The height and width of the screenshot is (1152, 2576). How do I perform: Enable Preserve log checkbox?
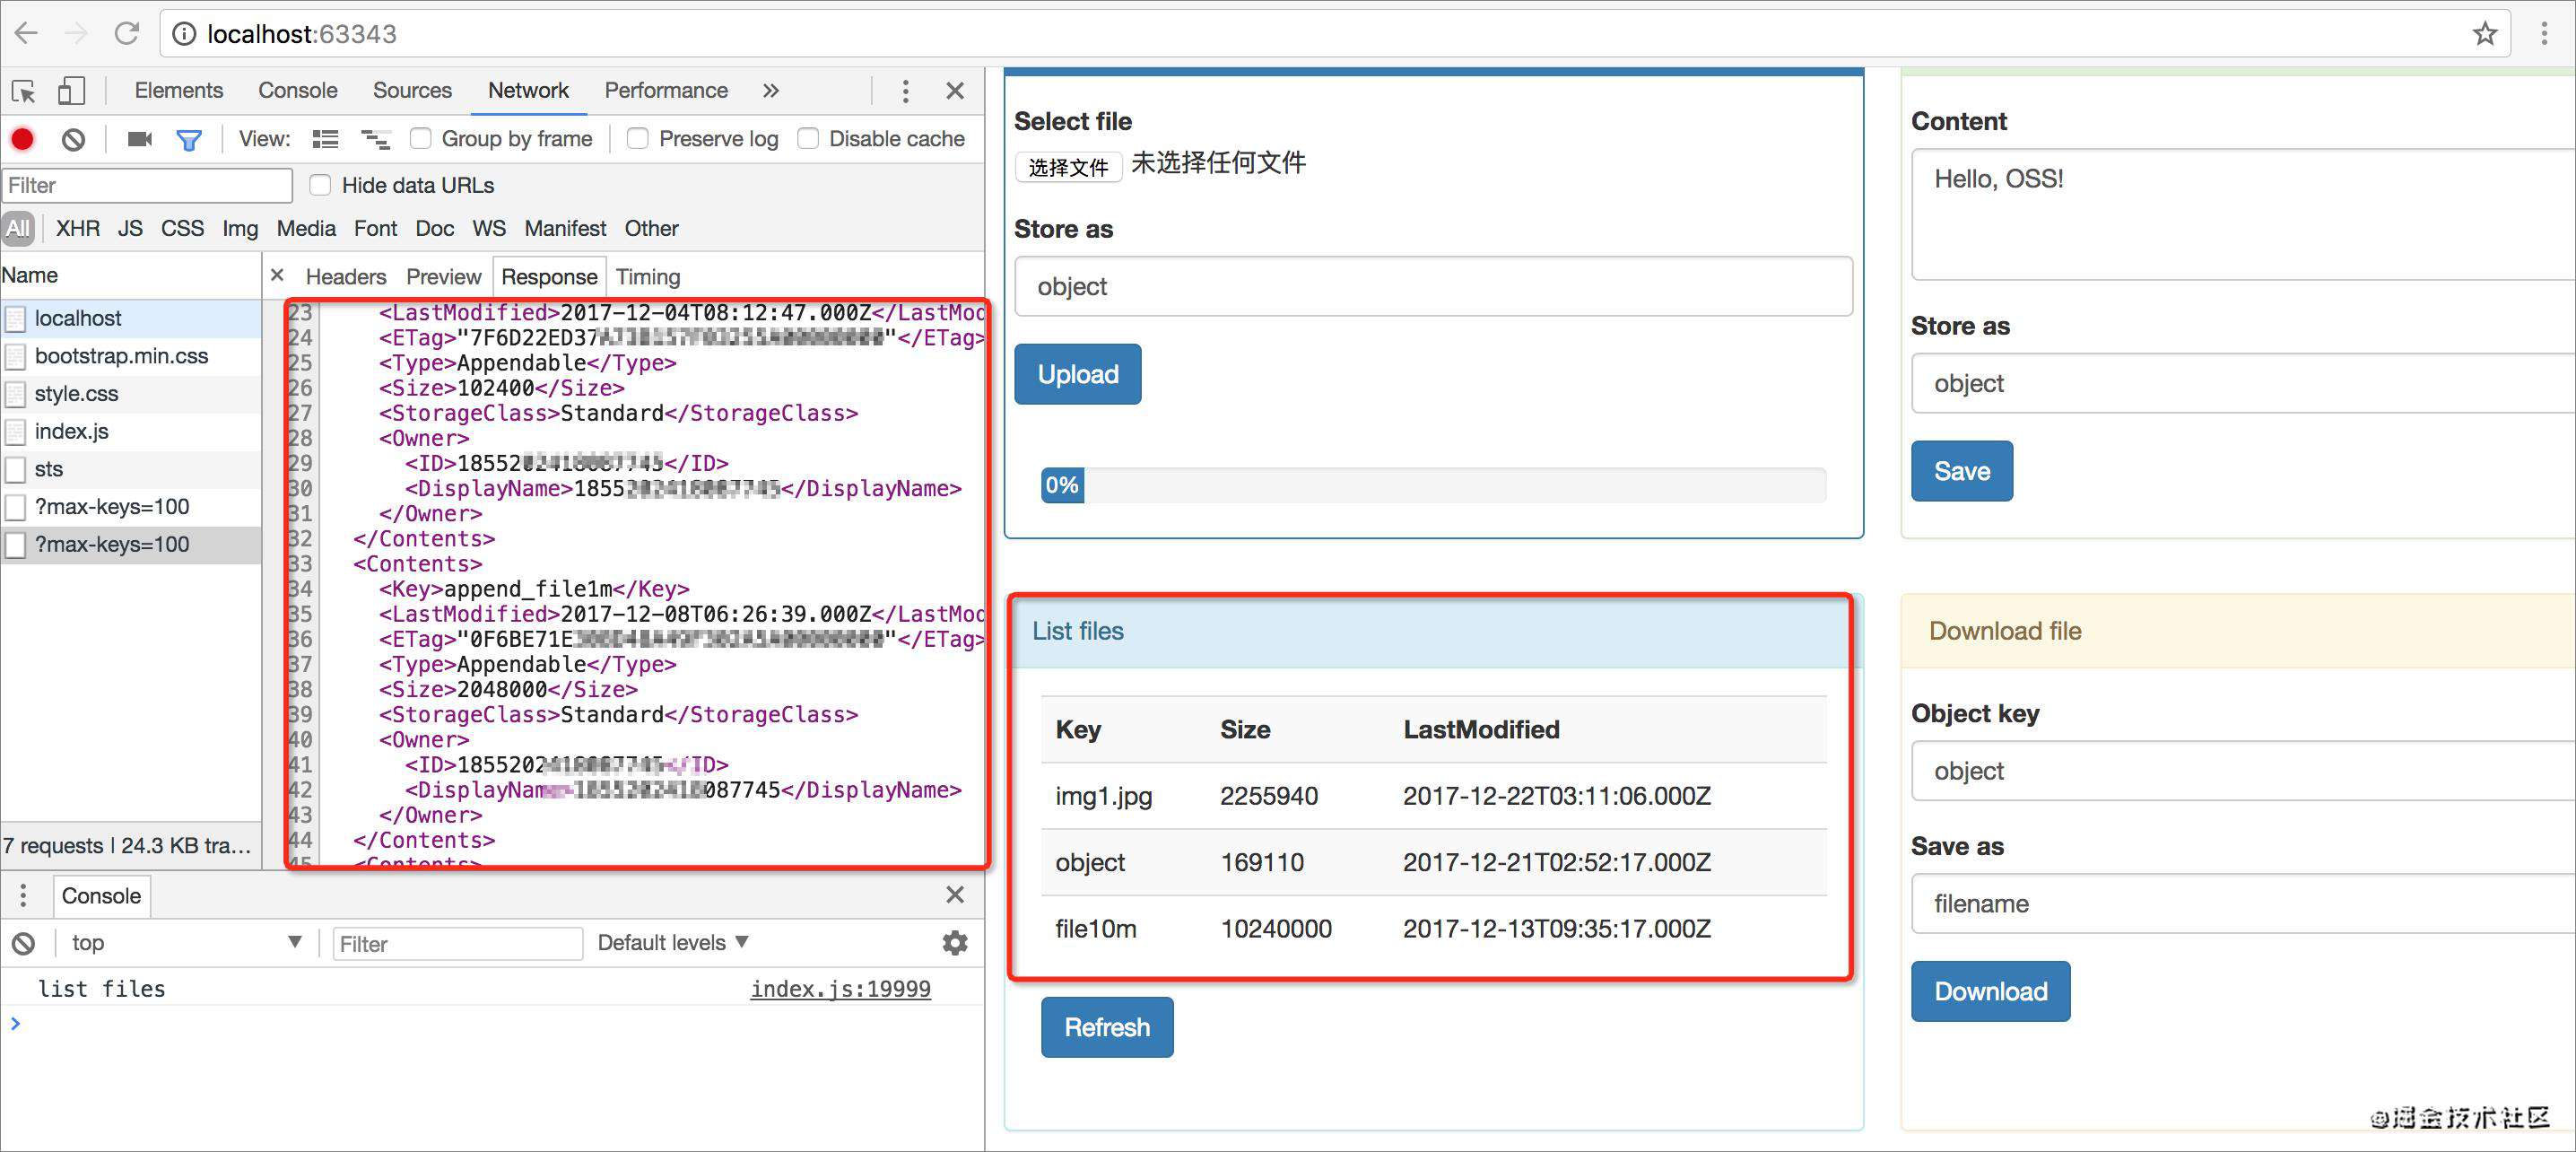pyautogui.click(x=637, y=138)
